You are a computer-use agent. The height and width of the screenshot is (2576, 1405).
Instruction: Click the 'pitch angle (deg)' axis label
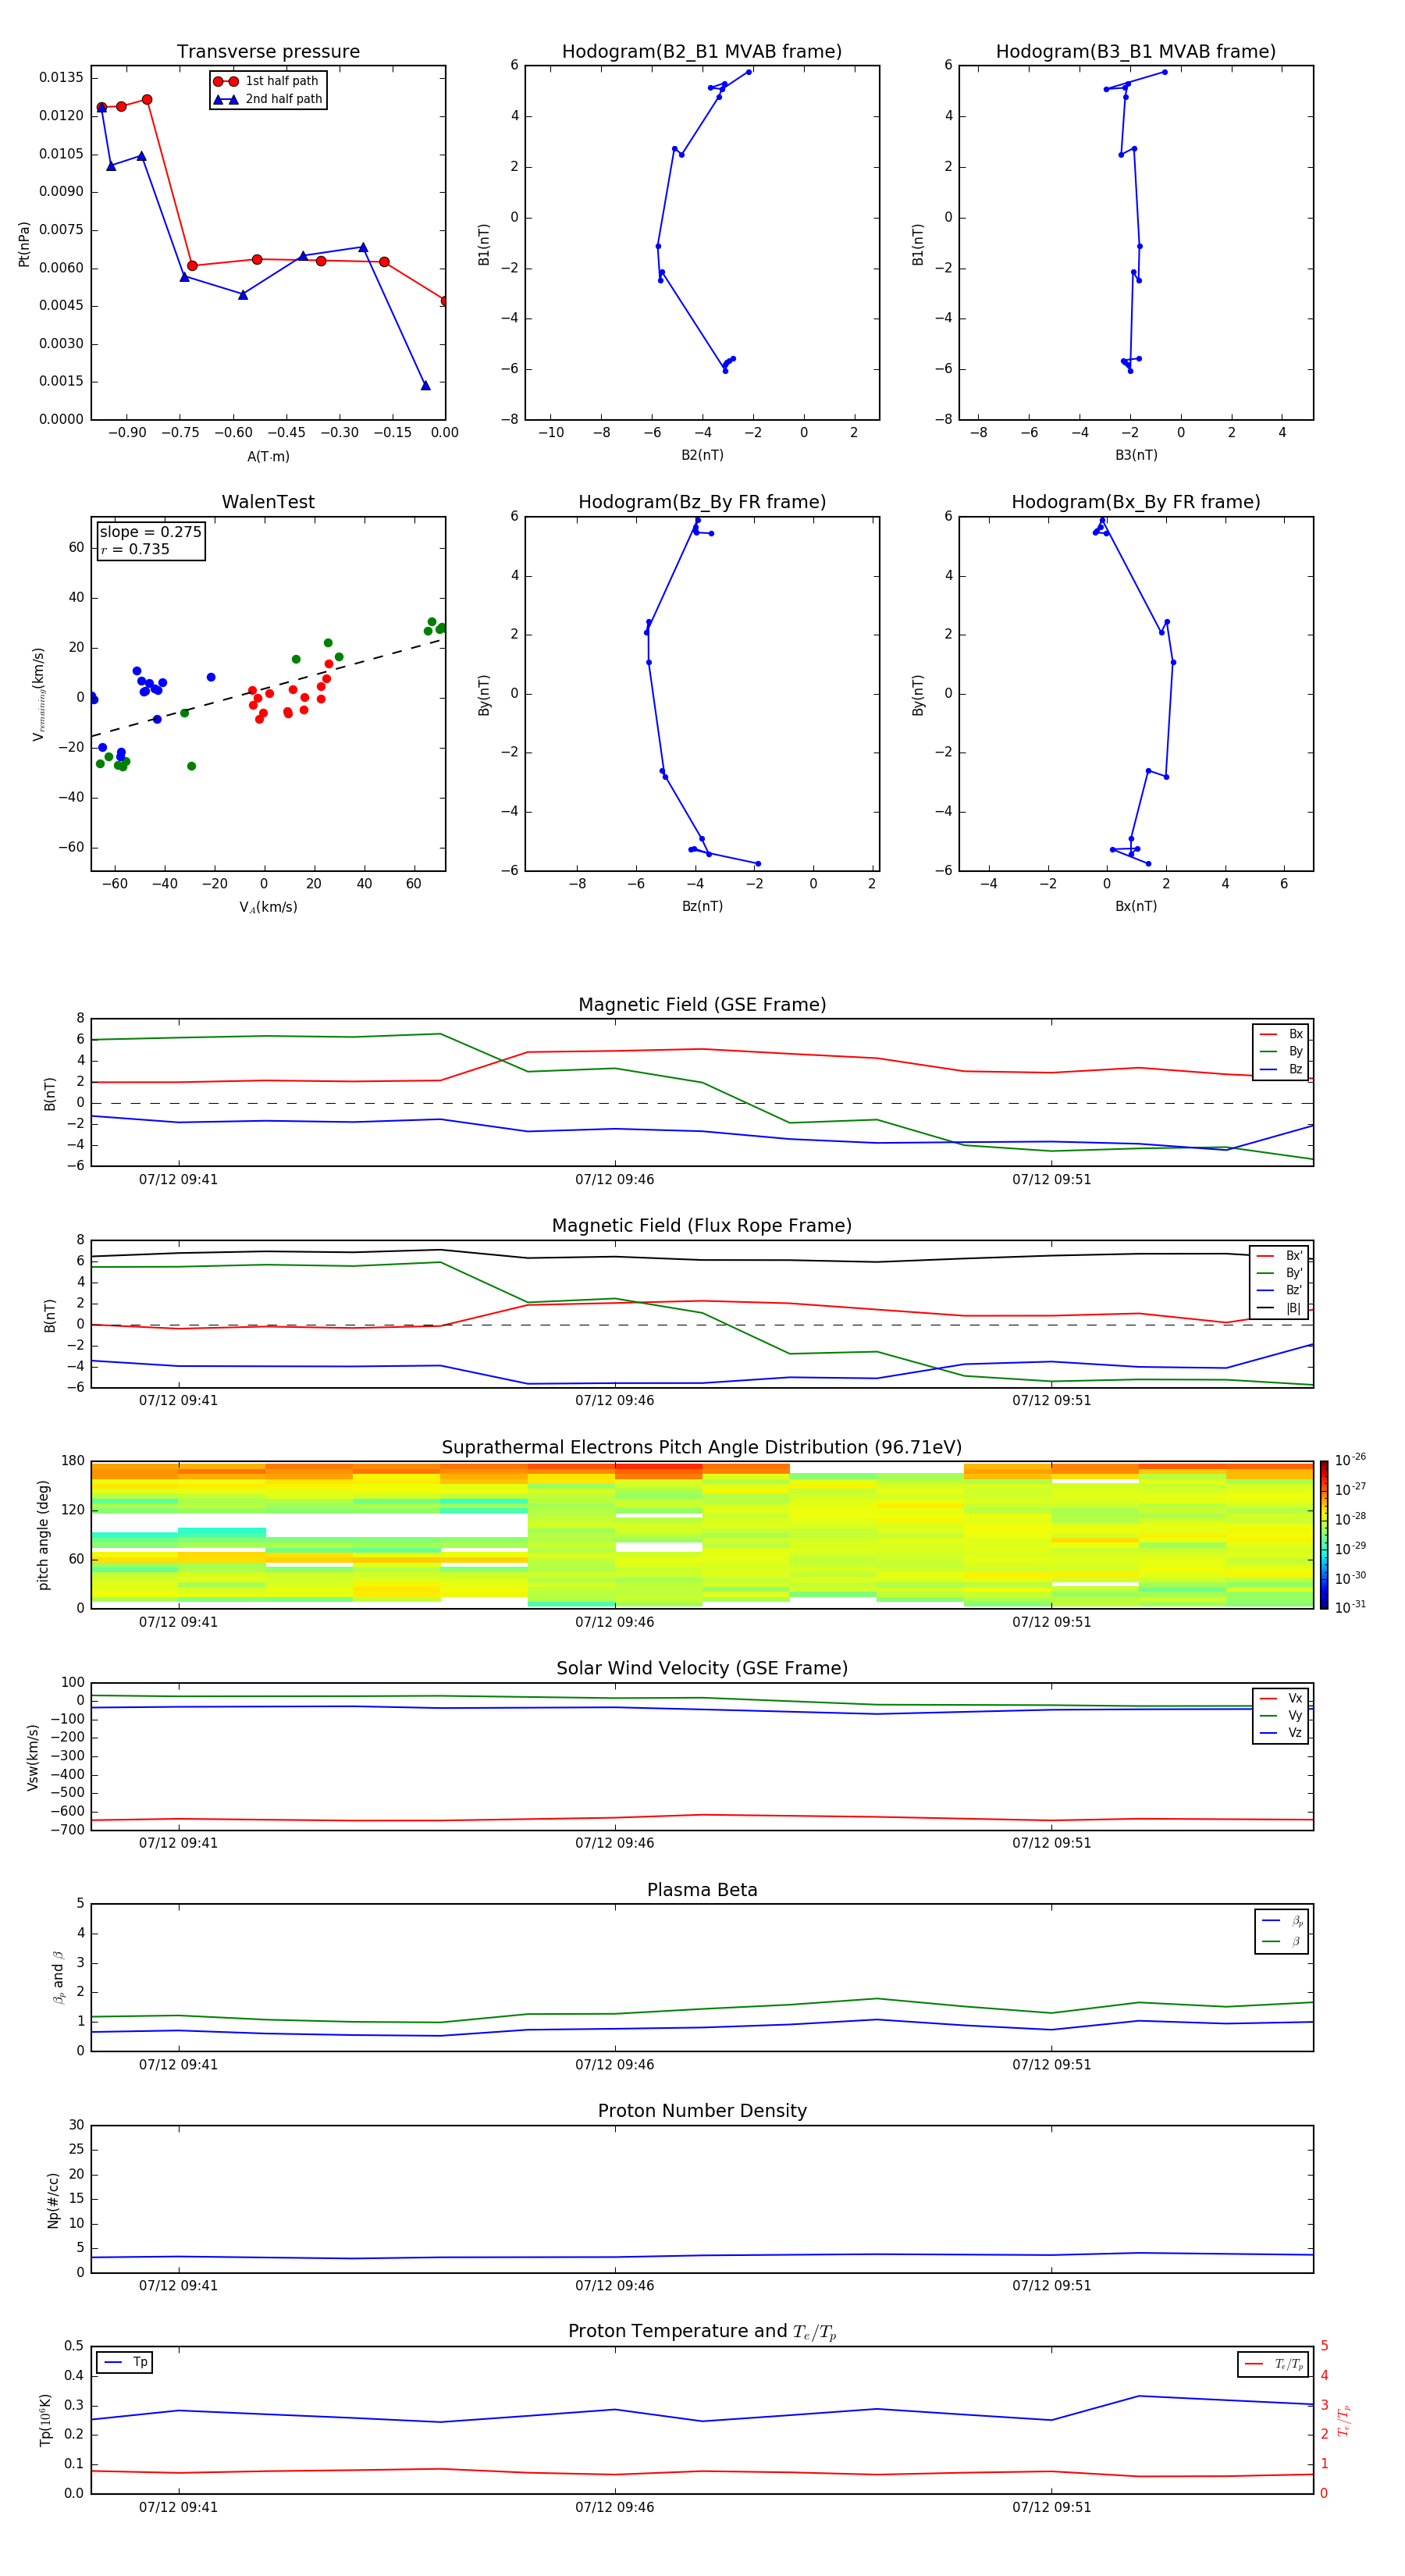click(43, 1535)
